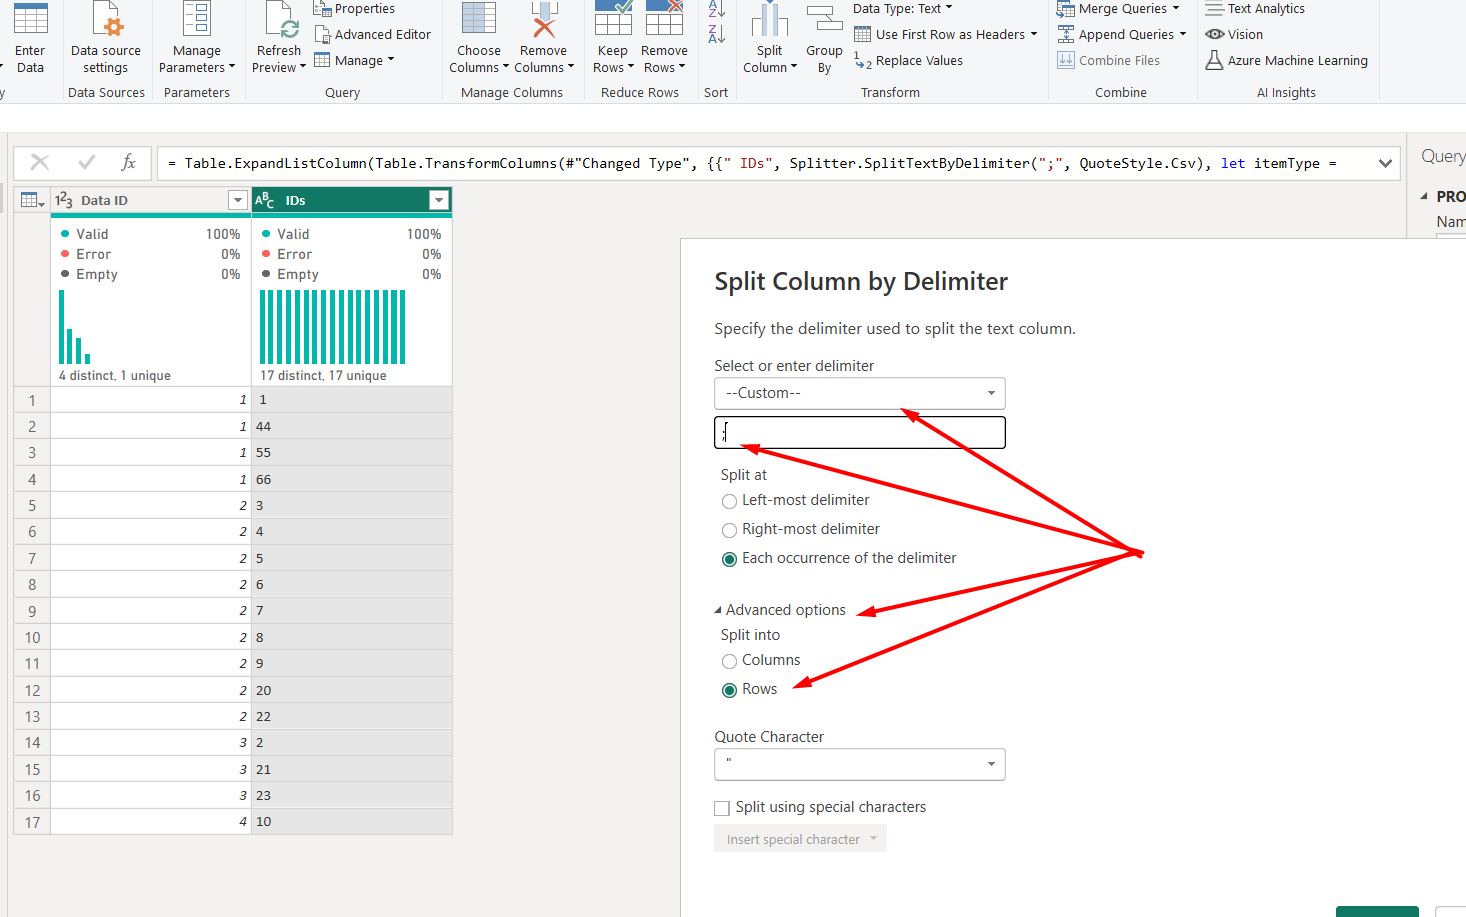Open the Split Column tool
The height and width of the screenshot is (917, 1466).
pyautogui.click(x=770, y=38)
